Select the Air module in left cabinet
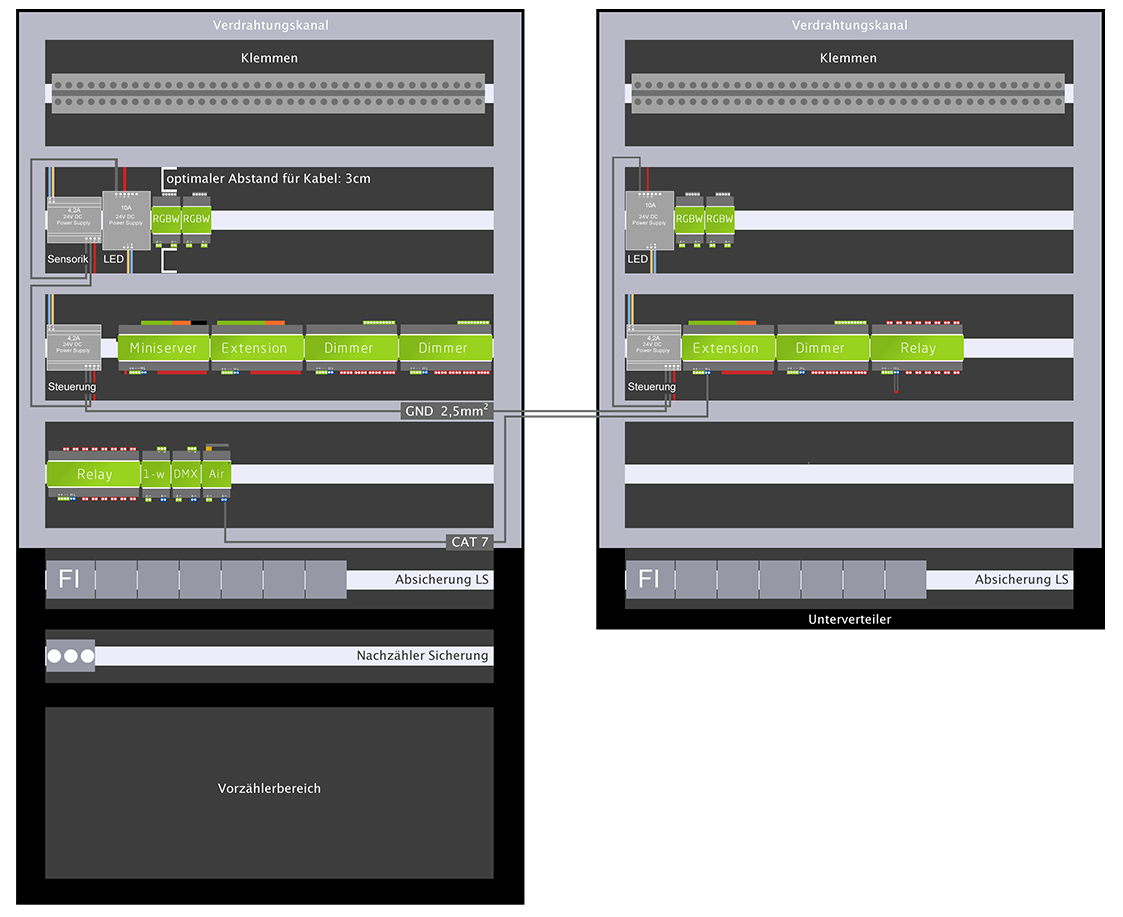Image resolution: width=1123 pixels, height=917 pixels. point(216,474)
